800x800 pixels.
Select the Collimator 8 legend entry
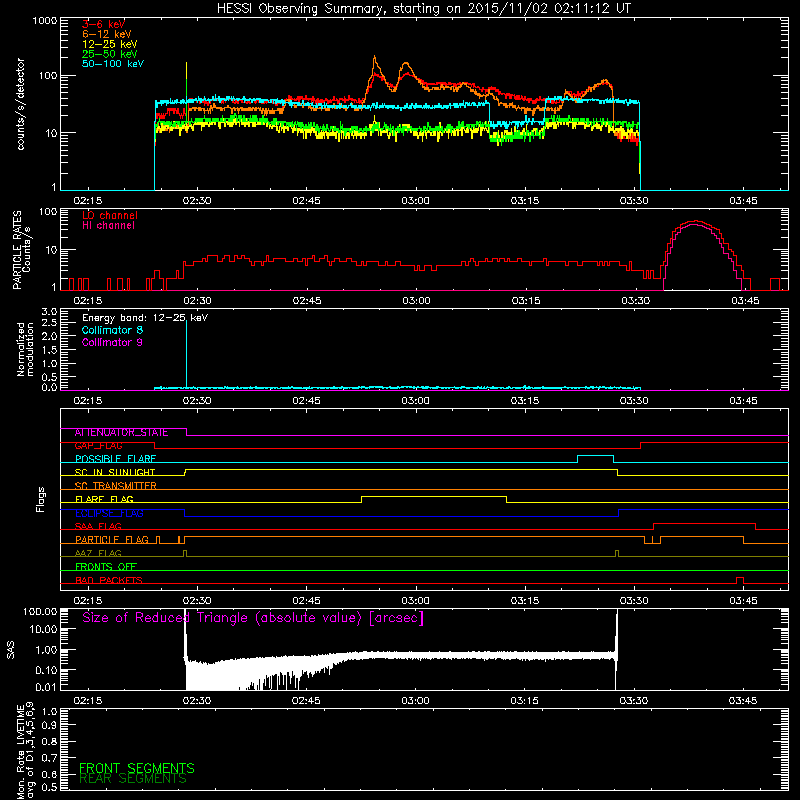(112, 330)
